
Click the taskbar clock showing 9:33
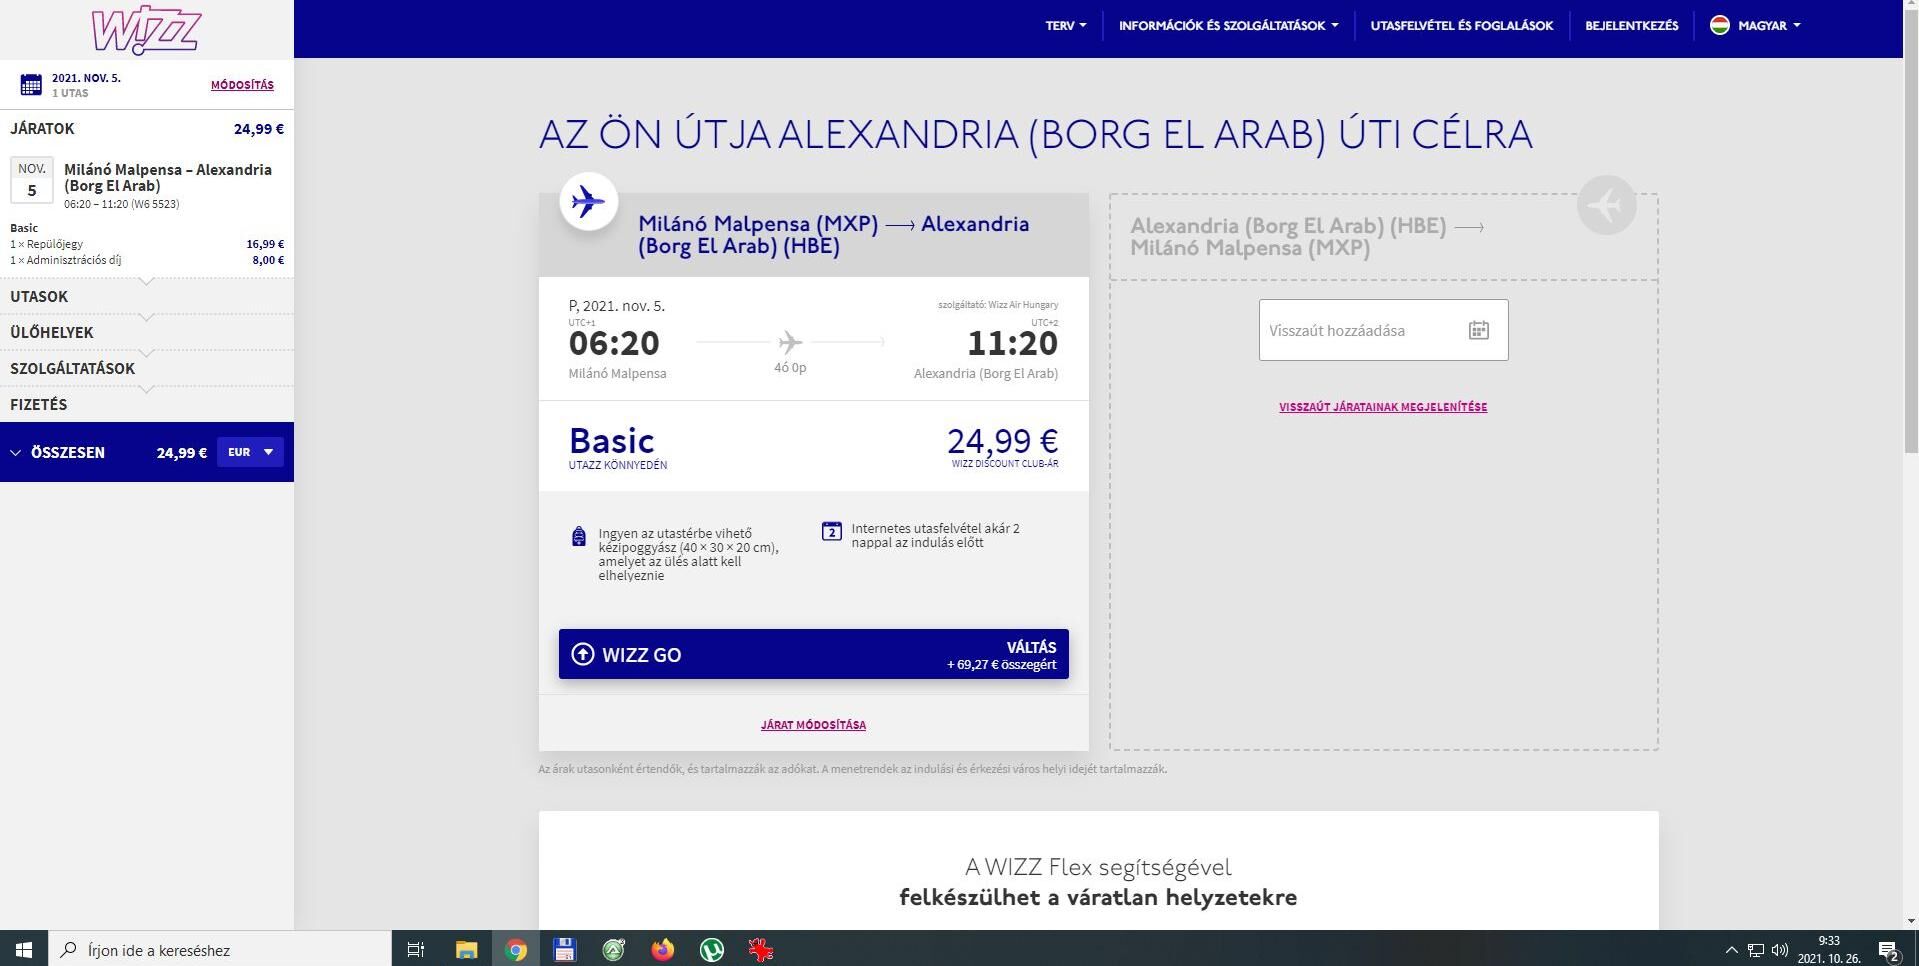coord(1828,949)
